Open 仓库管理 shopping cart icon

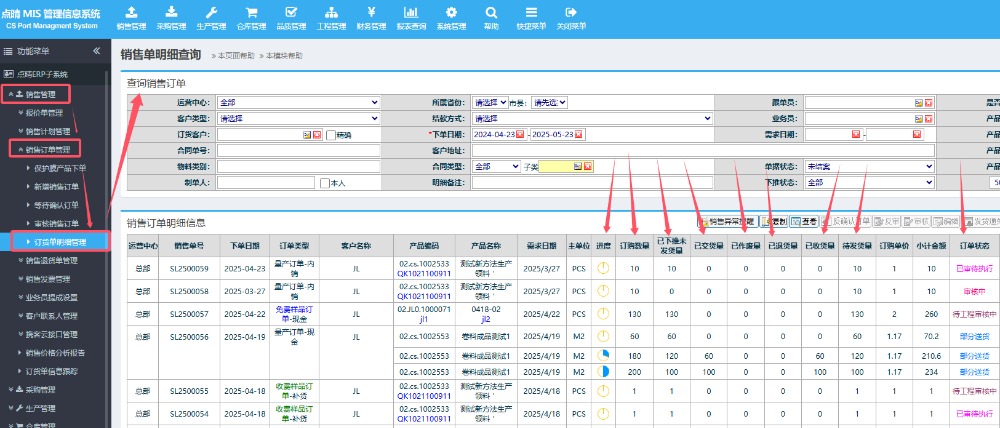point(251,12)
